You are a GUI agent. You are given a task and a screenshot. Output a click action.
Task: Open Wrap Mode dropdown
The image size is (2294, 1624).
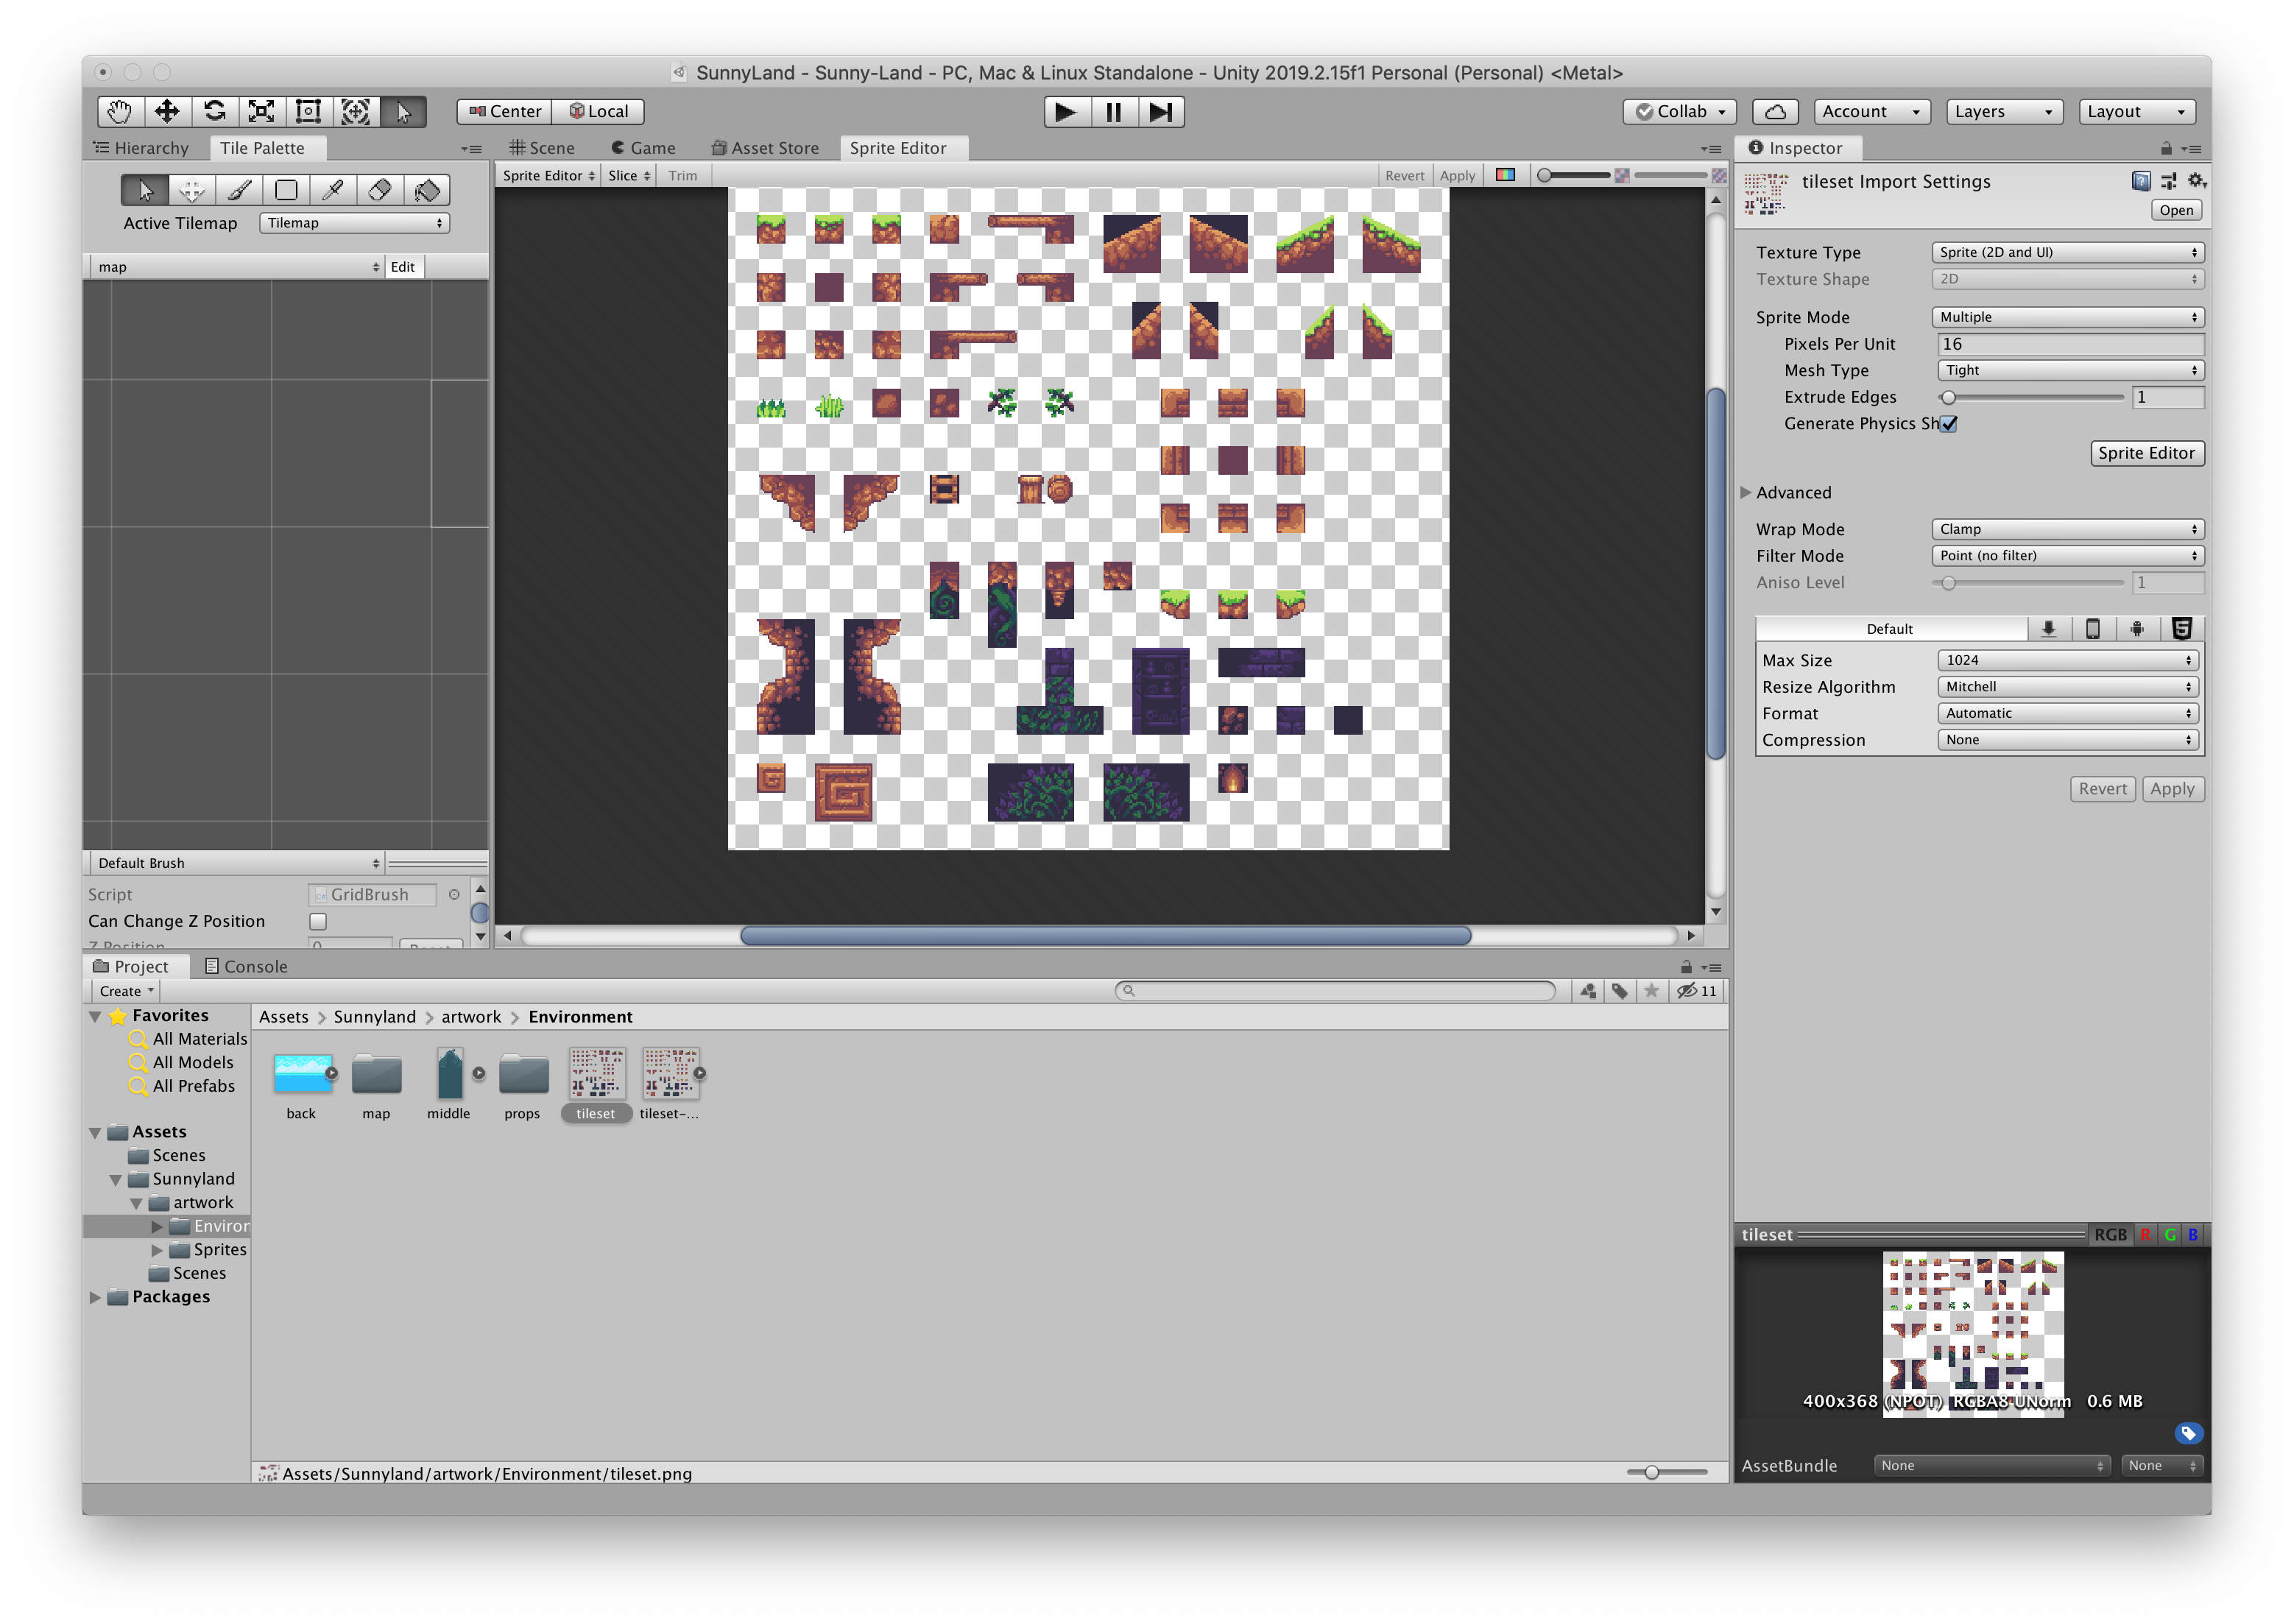[2068, 529]
